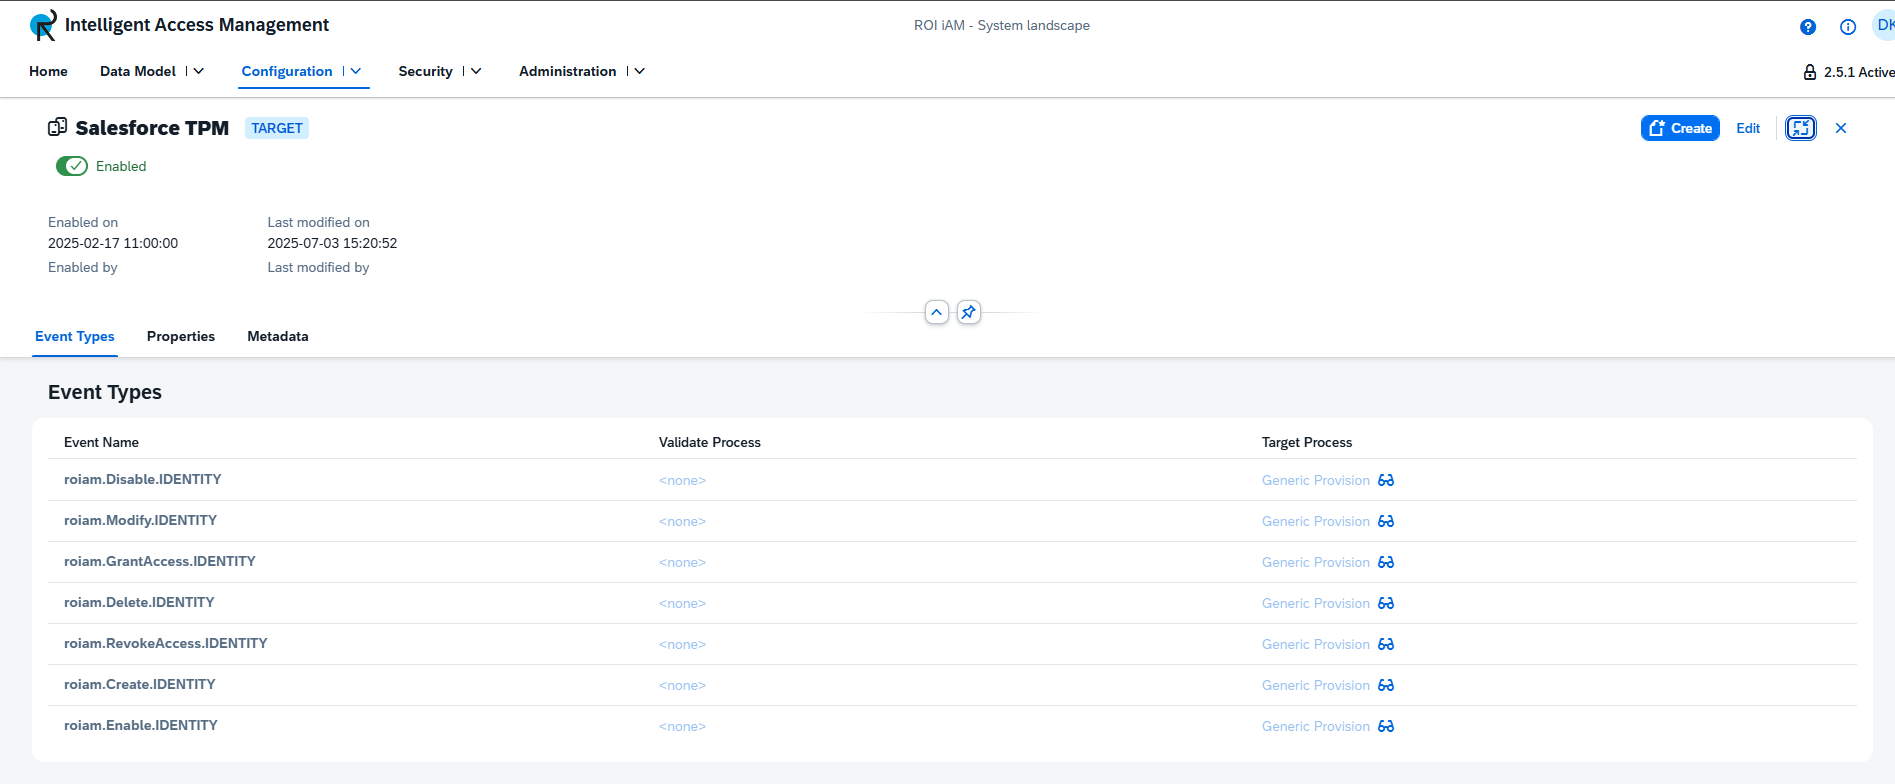Open Generic Provision link for roiam.Disable.IDENTITY

coord(1316,480)
